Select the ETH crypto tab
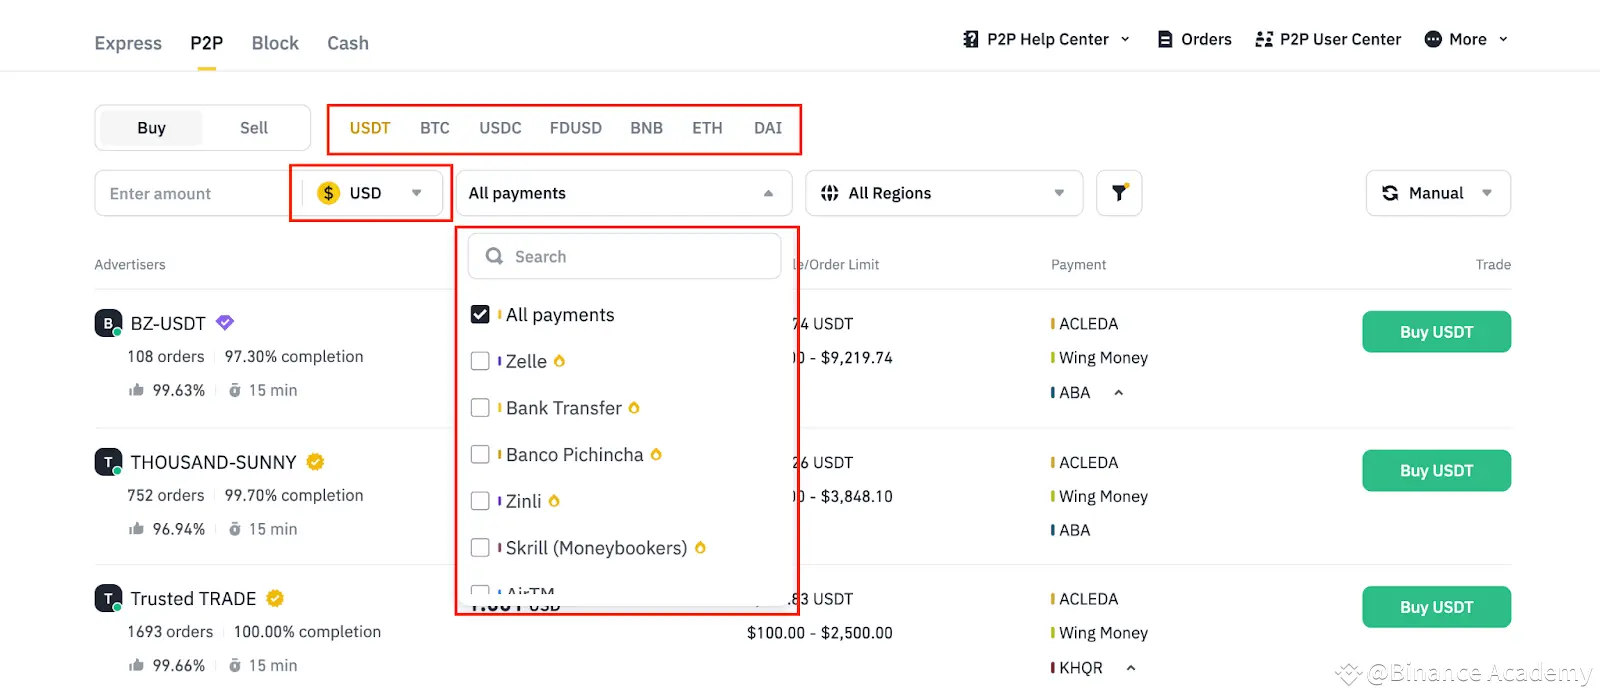 [x=707, y=128]
